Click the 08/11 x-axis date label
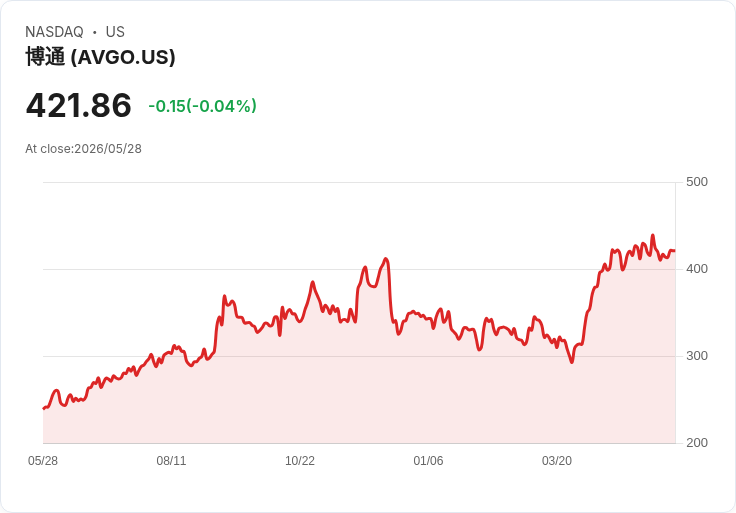Viewport: 736px width, 513px height. pos(171,461)
